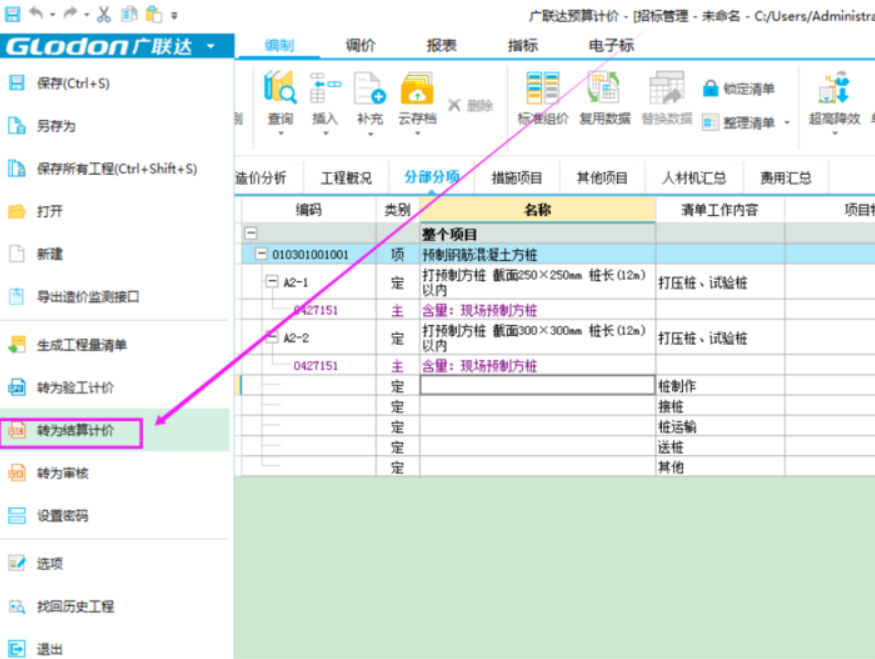Click the 云存档 cloud archive icon
The height and width of the screenshot is (659, 875).
click(417, 90)
